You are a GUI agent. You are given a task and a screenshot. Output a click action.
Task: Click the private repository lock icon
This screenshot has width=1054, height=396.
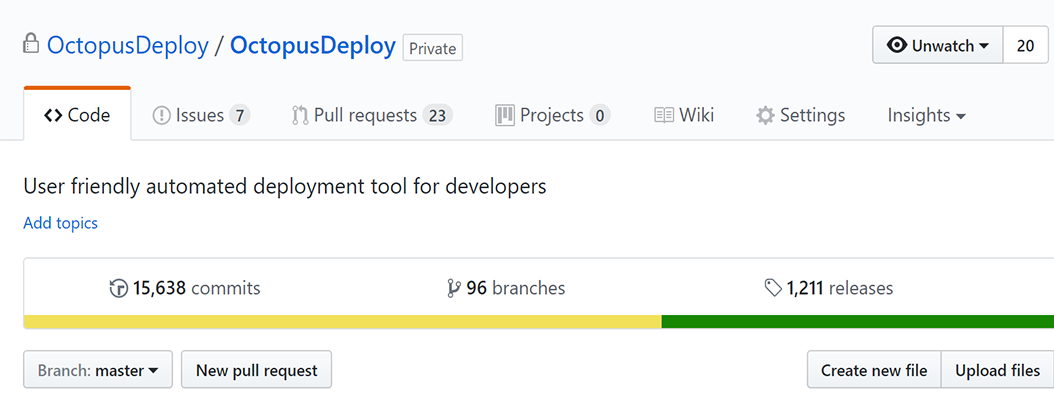[31, 44]
